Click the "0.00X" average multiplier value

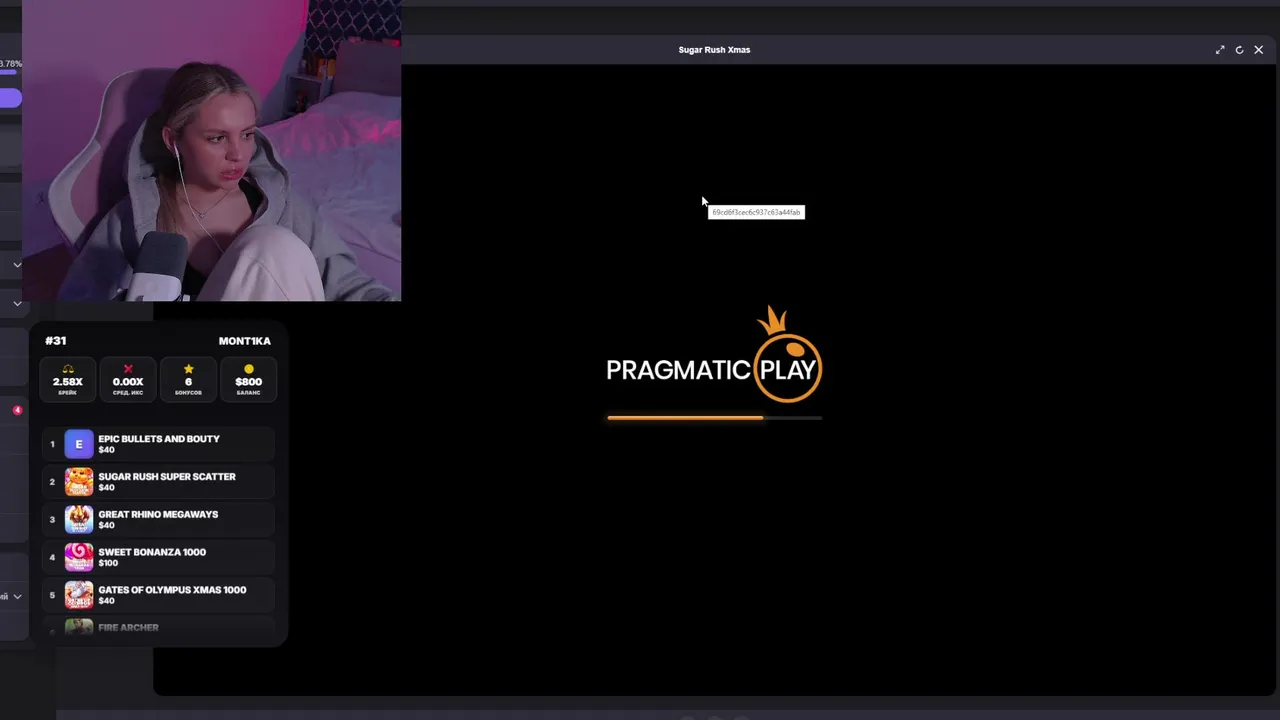coord(128,382)
